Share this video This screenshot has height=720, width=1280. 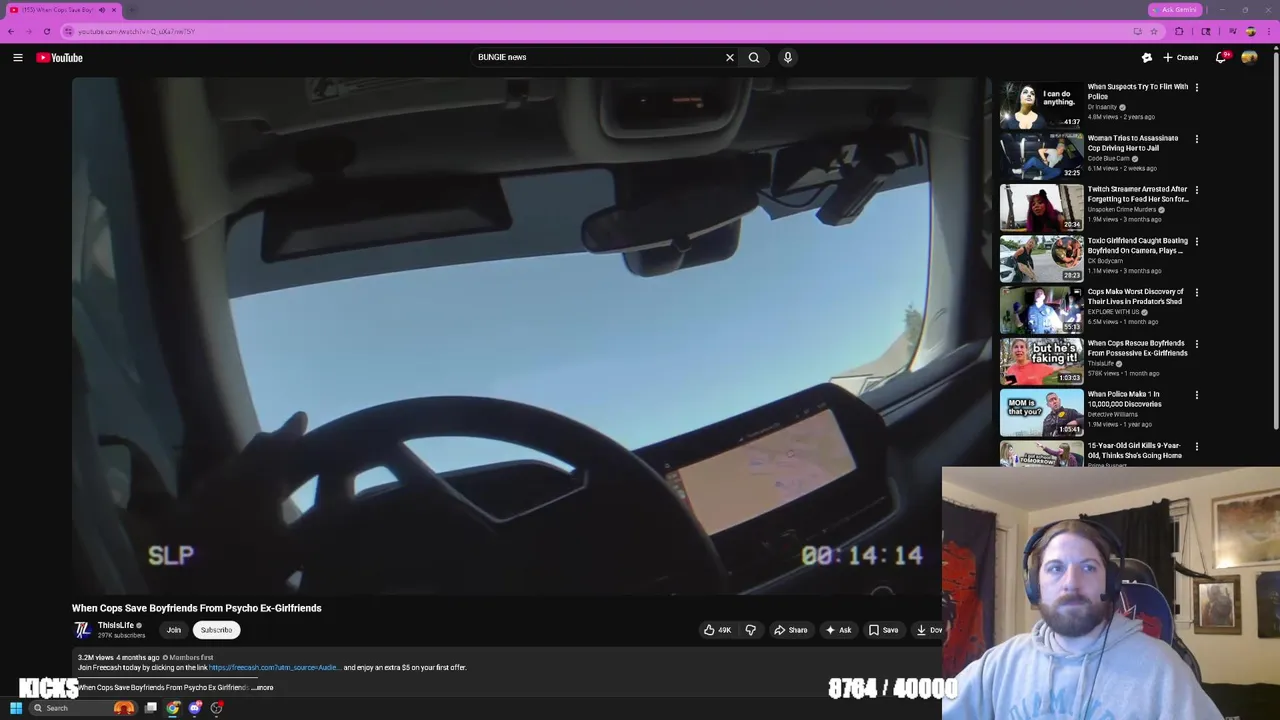(x=790, y=630)
